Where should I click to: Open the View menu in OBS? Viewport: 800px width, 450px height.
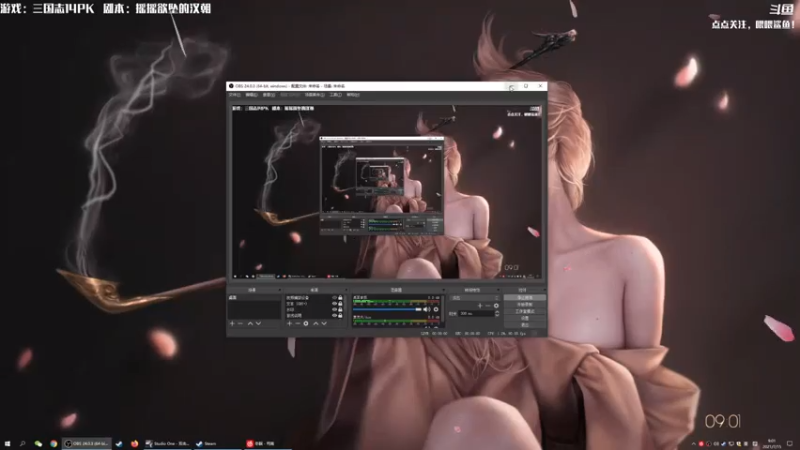269,95
